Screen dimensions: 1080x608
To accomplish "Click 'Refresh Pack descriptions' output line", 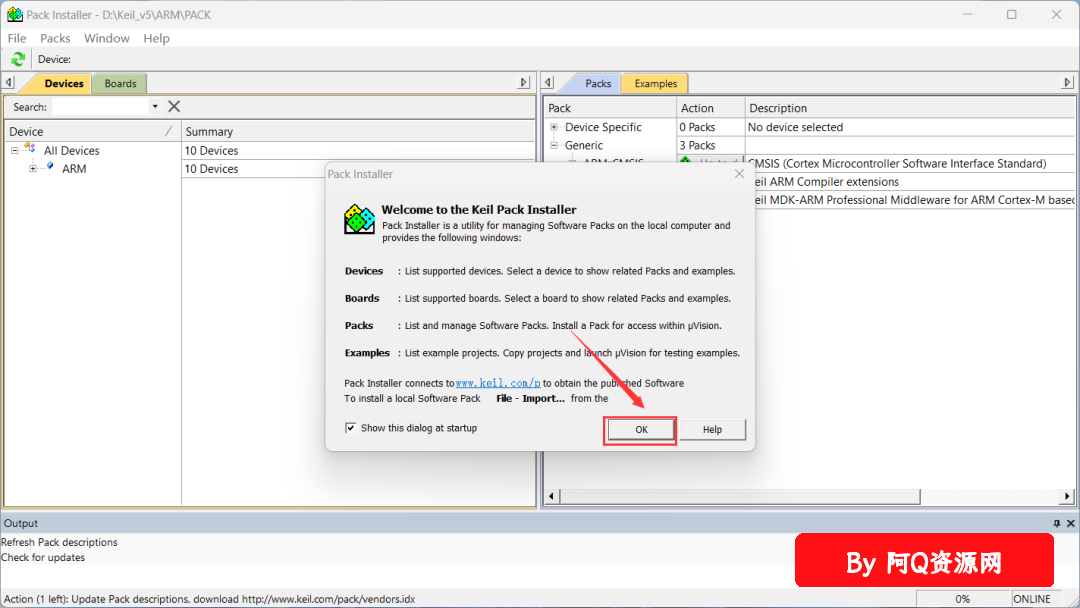I will tap(59, 543).
